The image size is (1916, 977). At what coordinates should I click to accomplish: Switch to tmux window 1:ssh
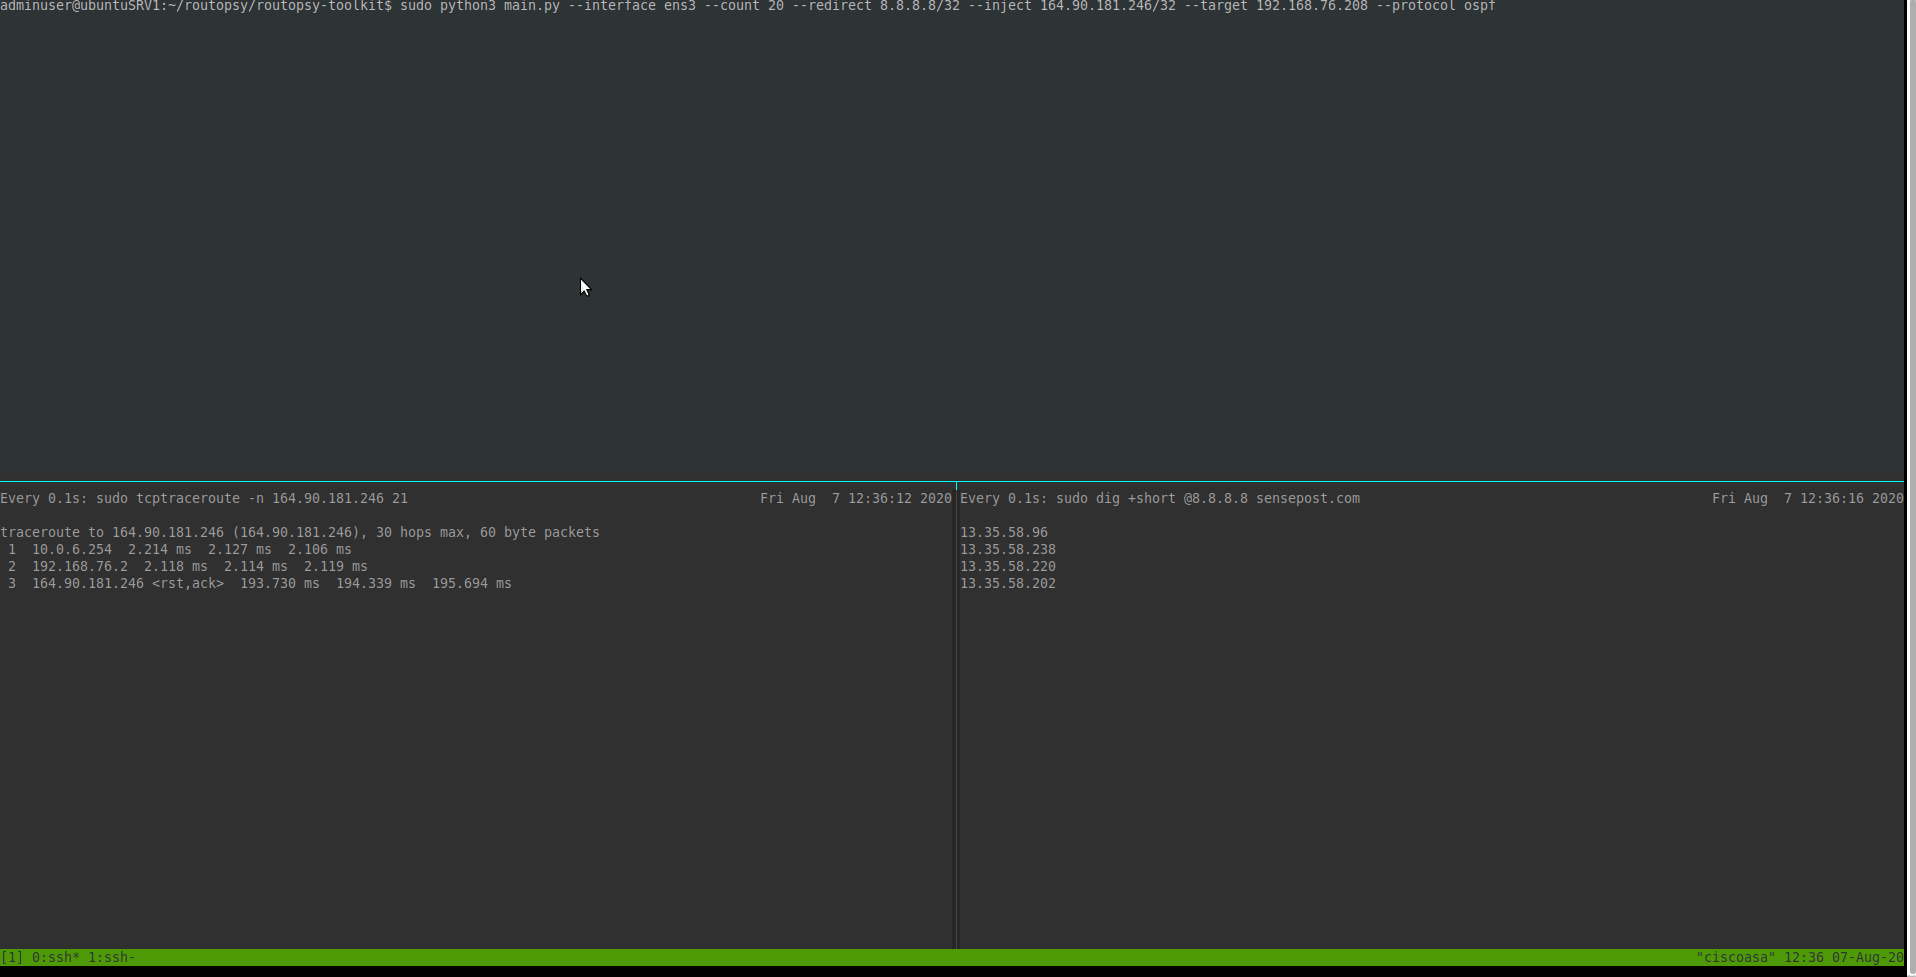pos(111,957)
